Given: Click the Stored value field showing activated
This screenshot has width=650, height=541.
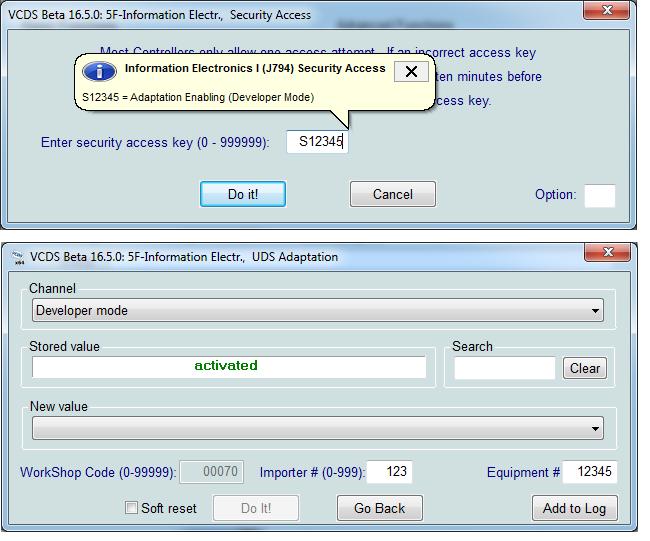Looking at the screenshot, I should [229, 366].
